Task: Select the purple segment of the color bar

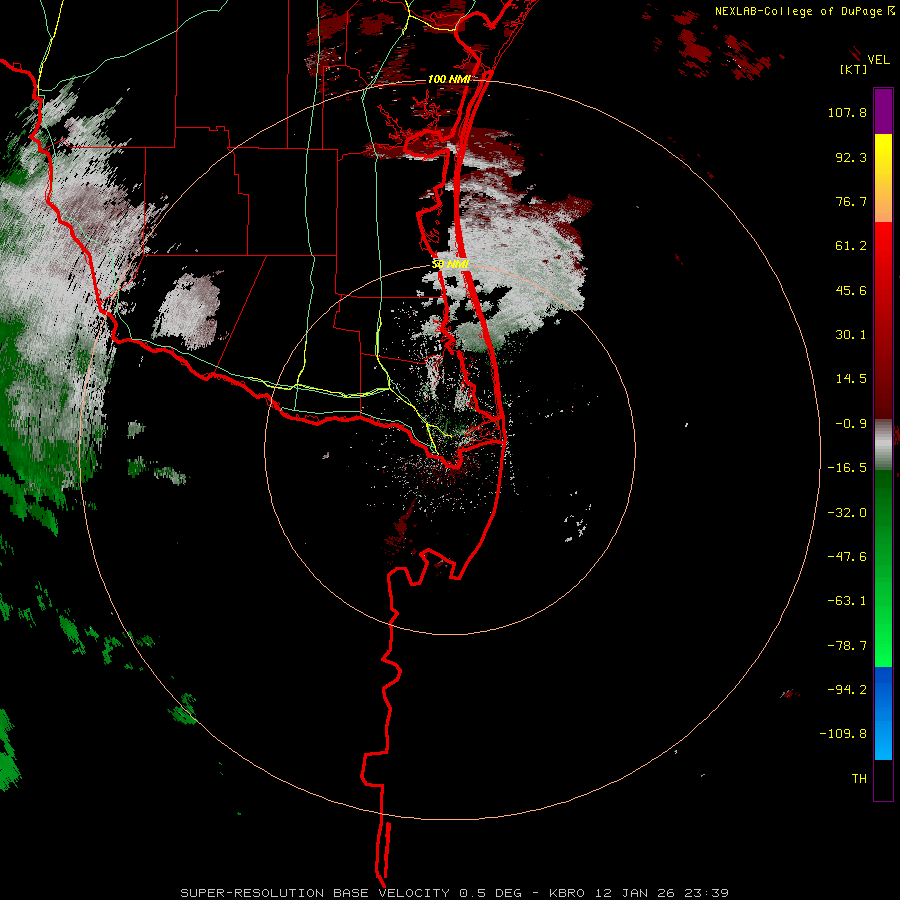Action: click(x=883, y=111)
